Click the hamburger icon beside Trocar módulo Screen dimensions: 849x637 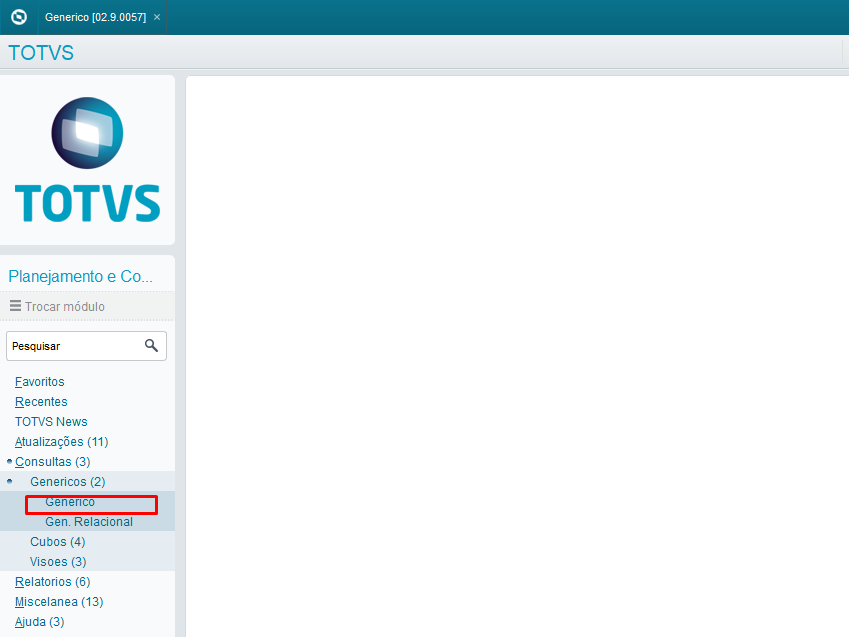pos(16,306)
